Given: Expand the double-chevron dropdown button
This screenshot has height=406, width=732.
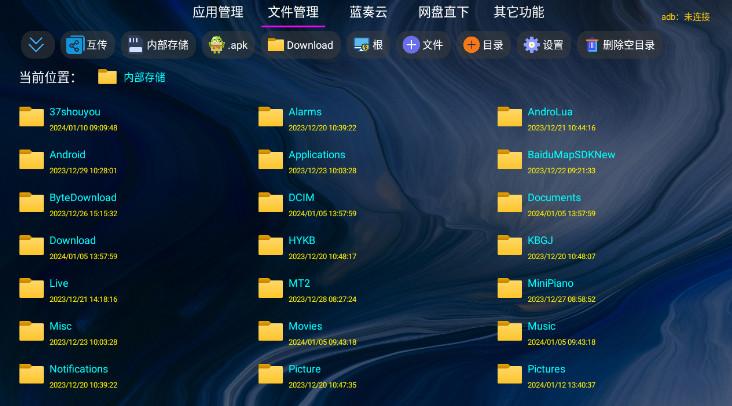Looking at the screenshot, I should (x=37, y=45).
